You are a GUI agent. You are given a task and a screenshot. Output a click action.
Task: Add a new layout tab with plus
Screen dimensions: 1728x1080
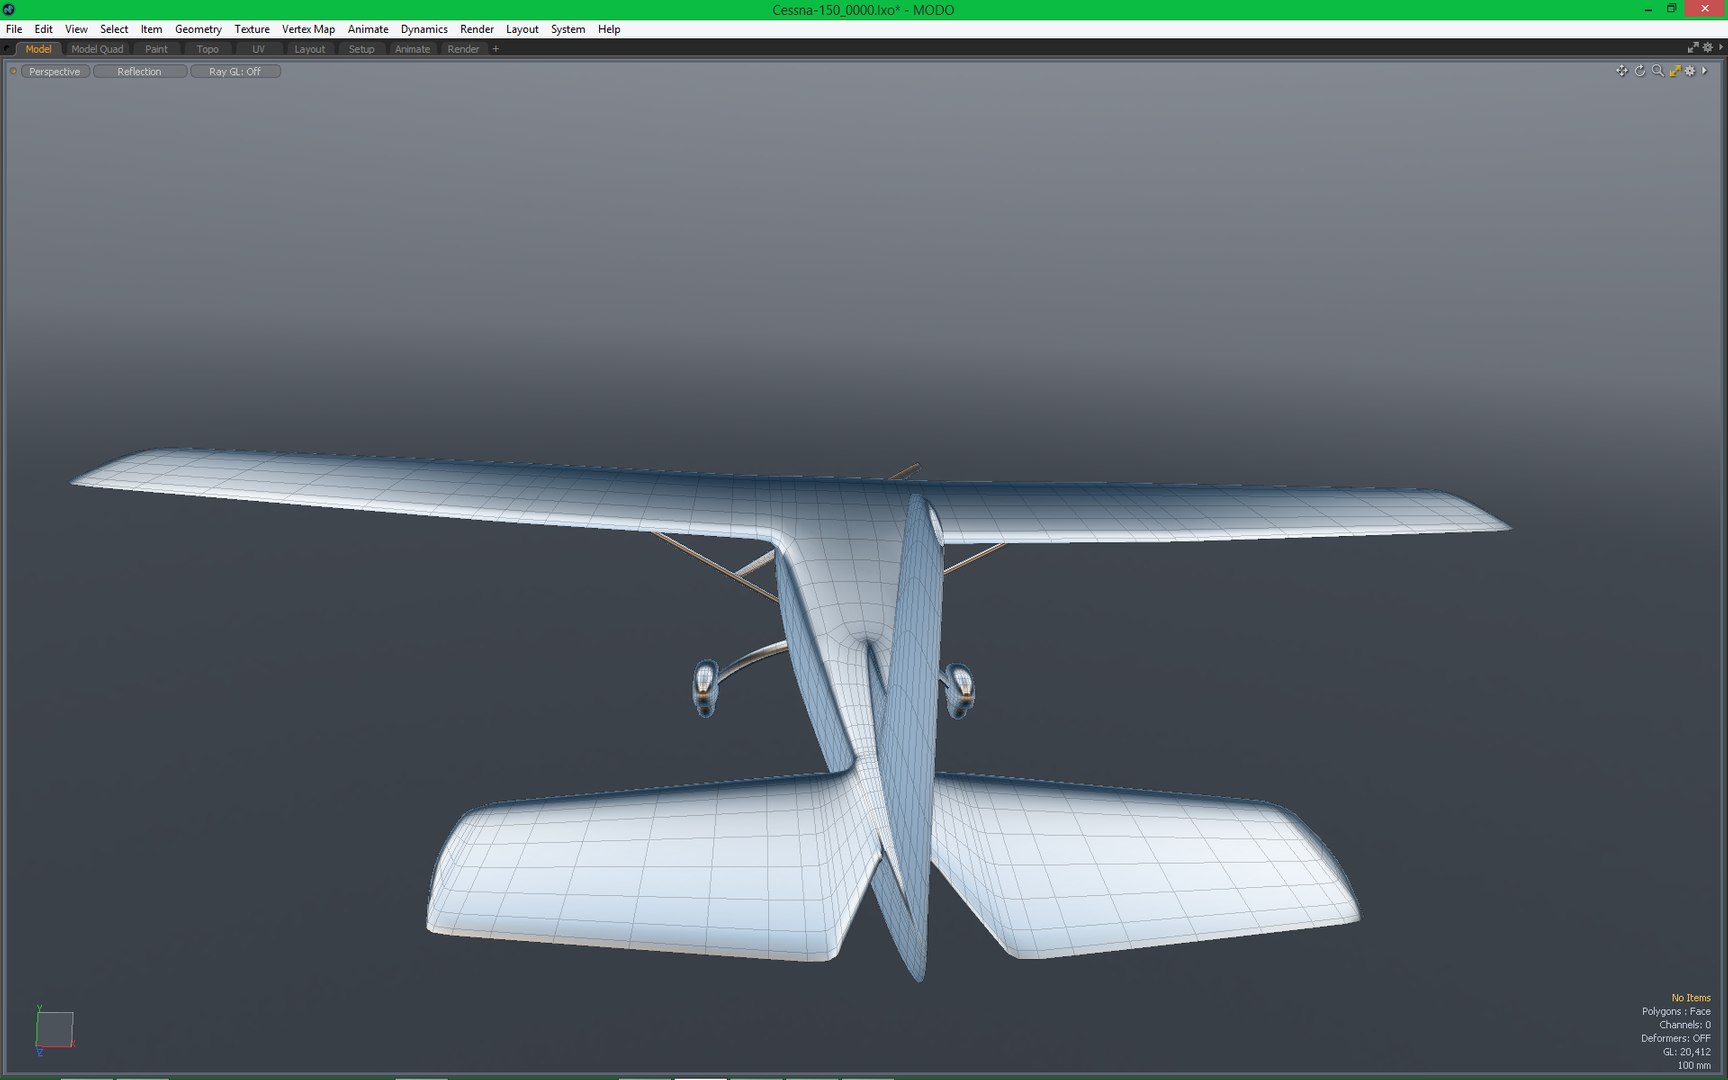pos(495,49)
